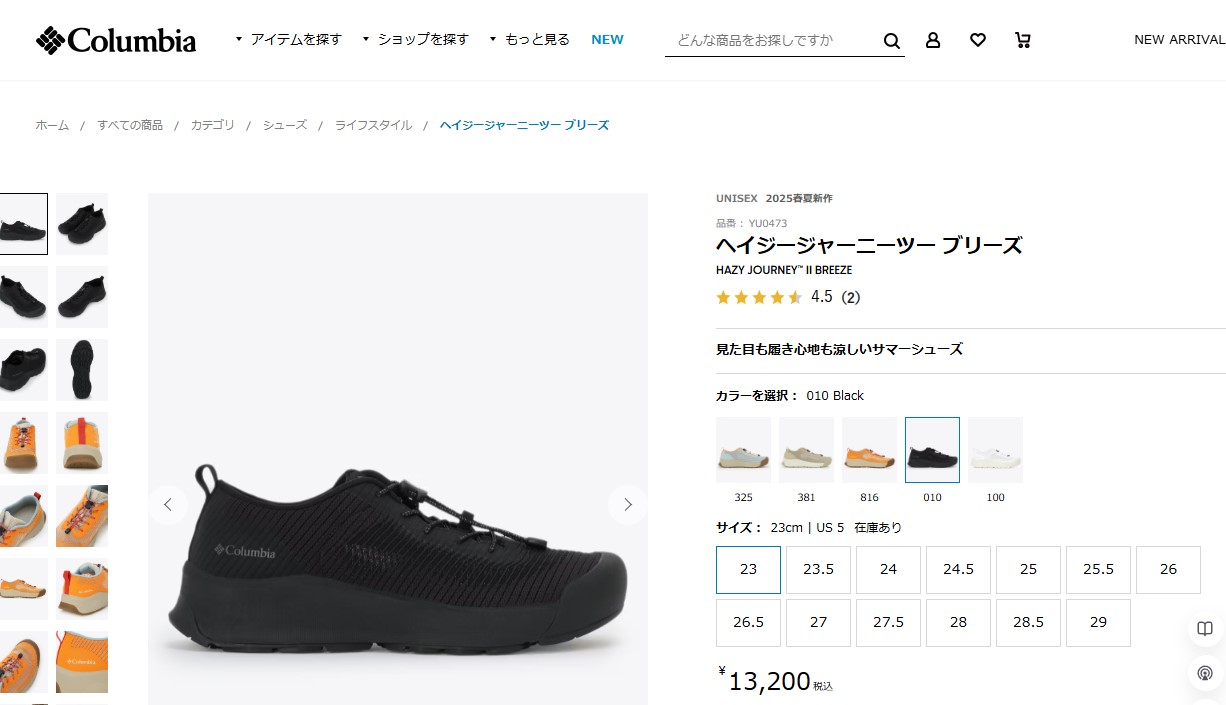The height and width of the screenshot is (705, 1226).
Task: Choose color swatch 816 orange shoe
Action: [x=869, y=450]
